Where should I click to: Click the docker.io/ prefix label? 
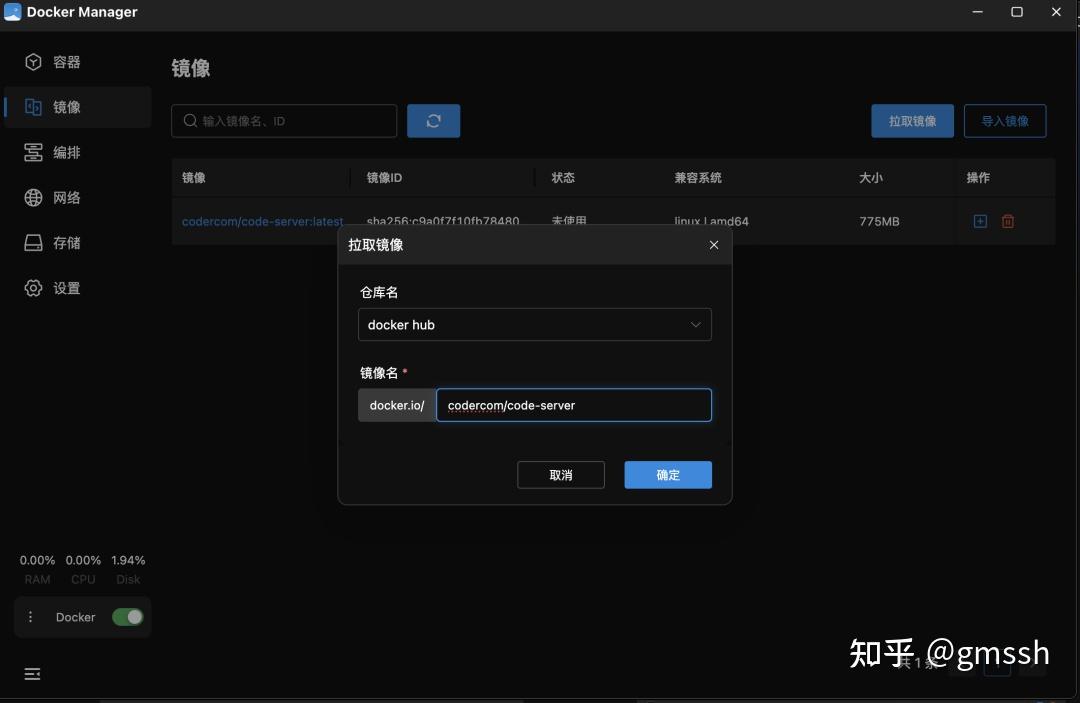click(x=397, y=405)
